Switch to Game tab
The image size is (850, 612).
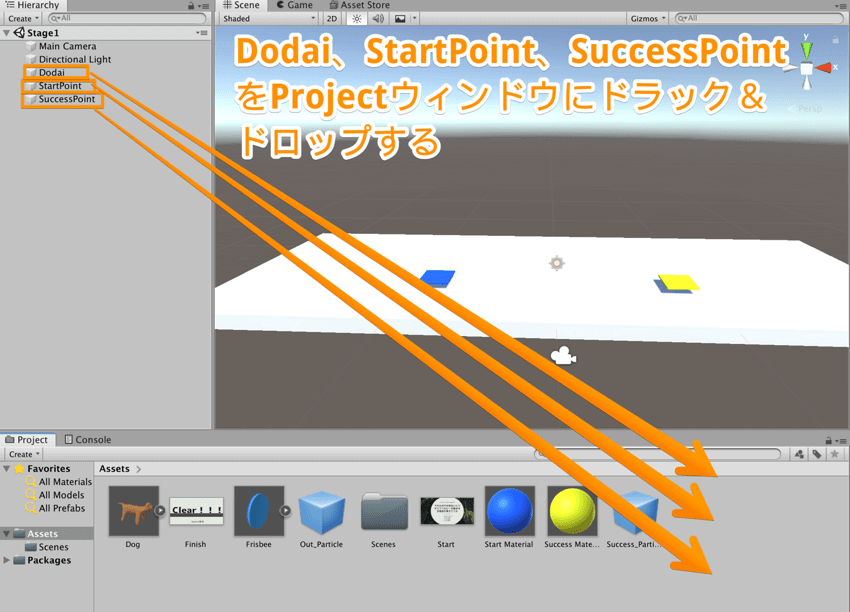point(294,5)
